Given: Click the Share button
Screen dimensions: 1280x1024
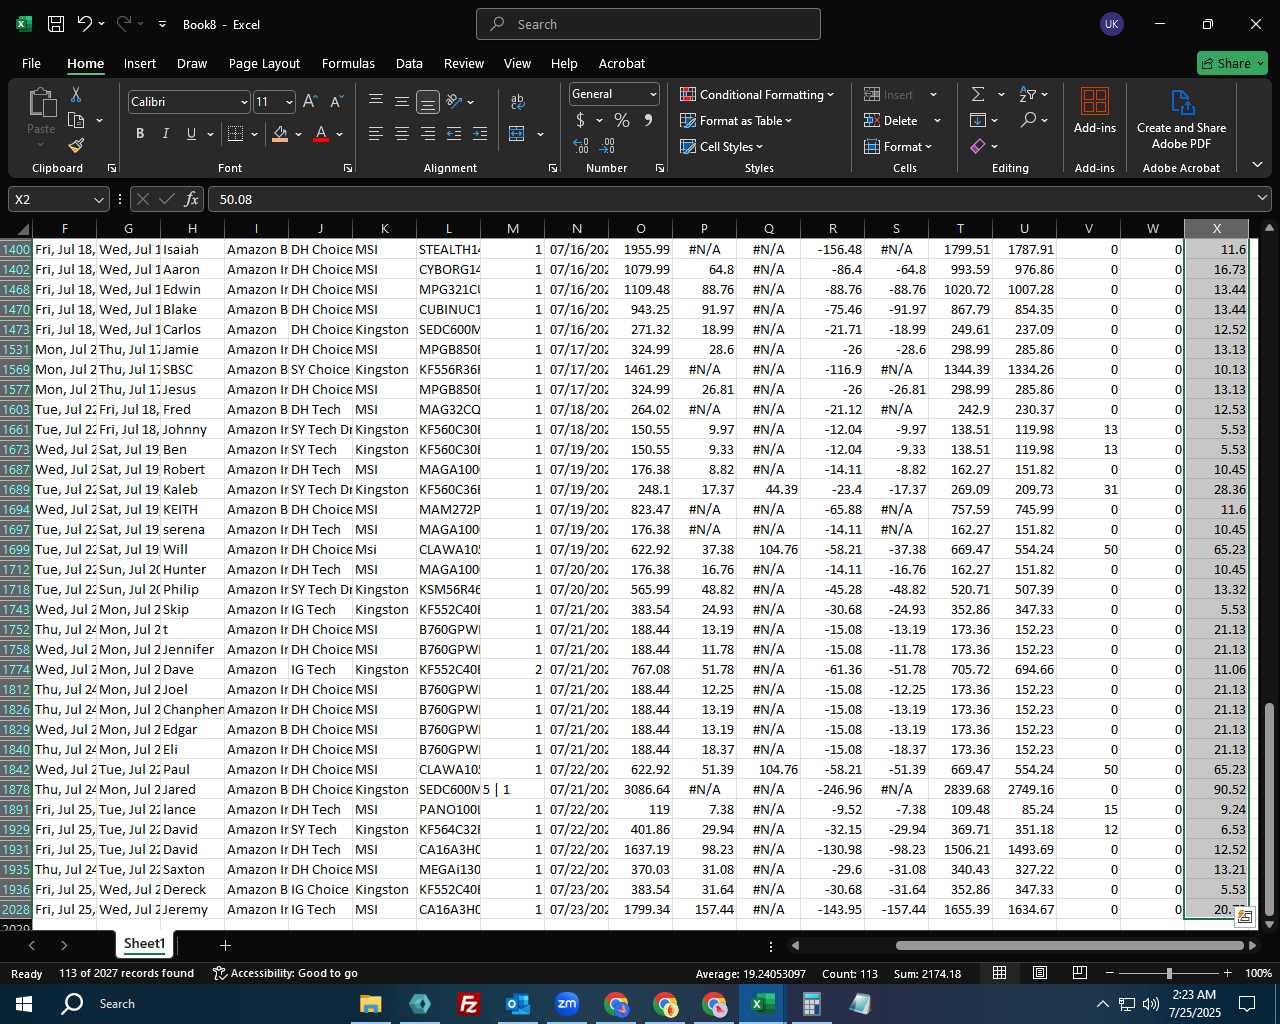Looking at the screenshot, I should tap(1232, 63).
